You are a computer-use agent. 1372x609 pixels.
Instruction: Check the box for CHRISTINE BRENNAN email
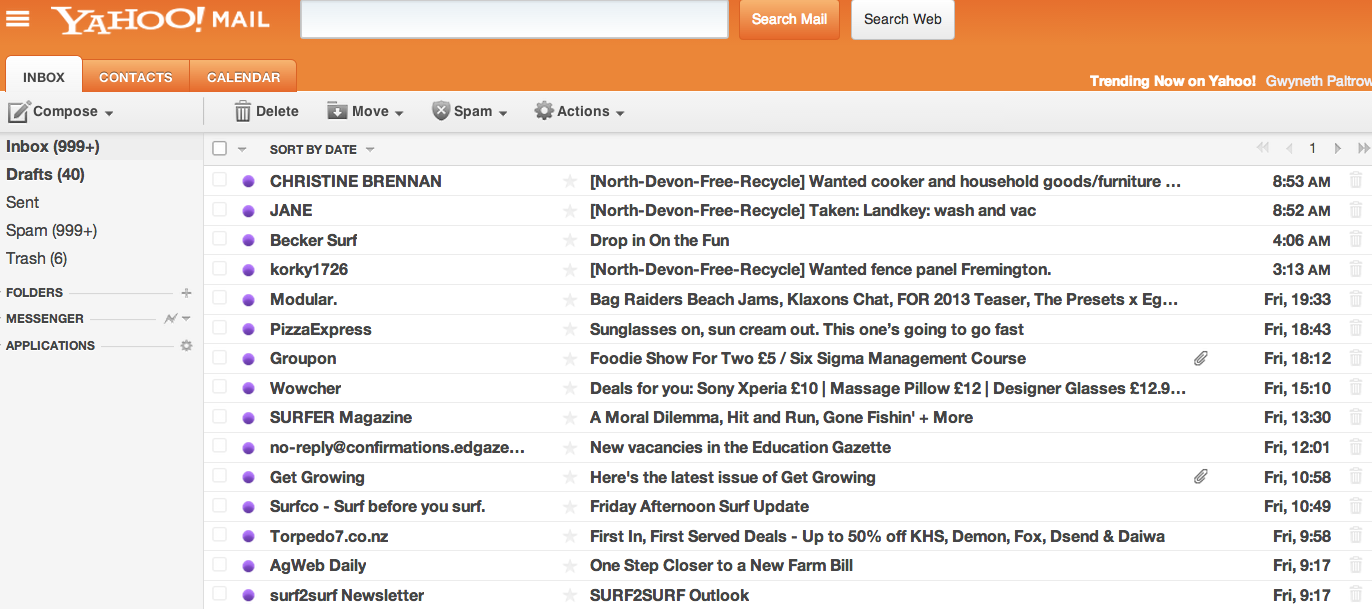[x=220, y=181]
